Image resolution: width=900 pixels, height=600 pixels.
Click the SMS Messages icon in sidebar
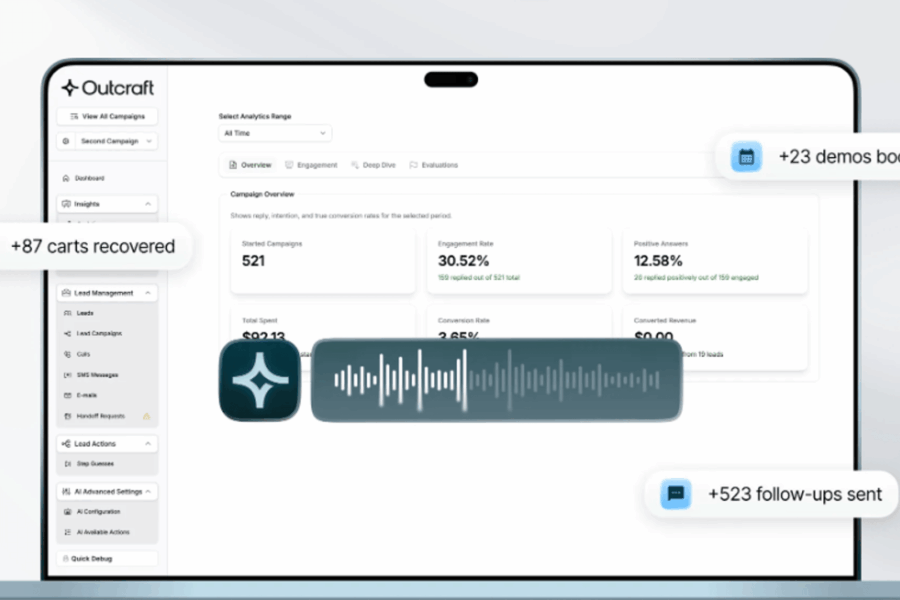coord(67,375)
